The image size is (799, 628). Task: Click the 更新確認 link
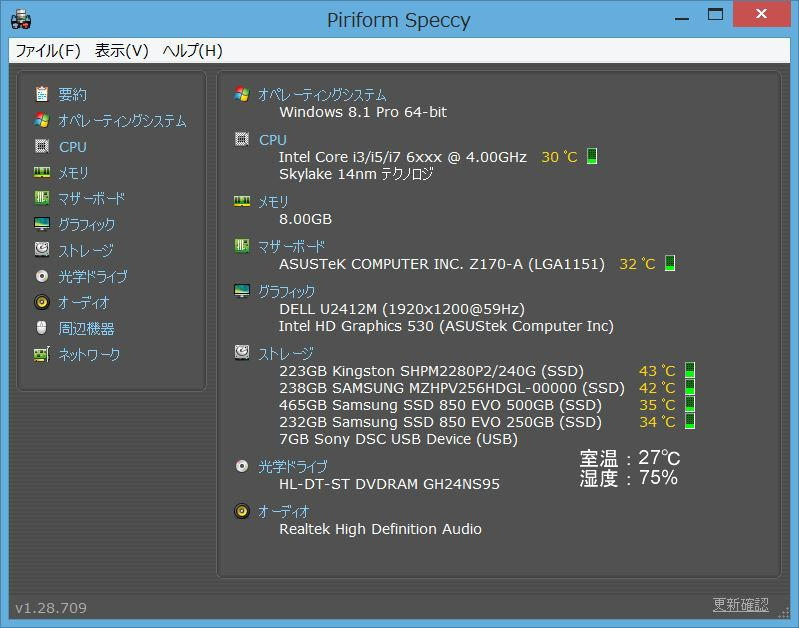coord(740,604)
